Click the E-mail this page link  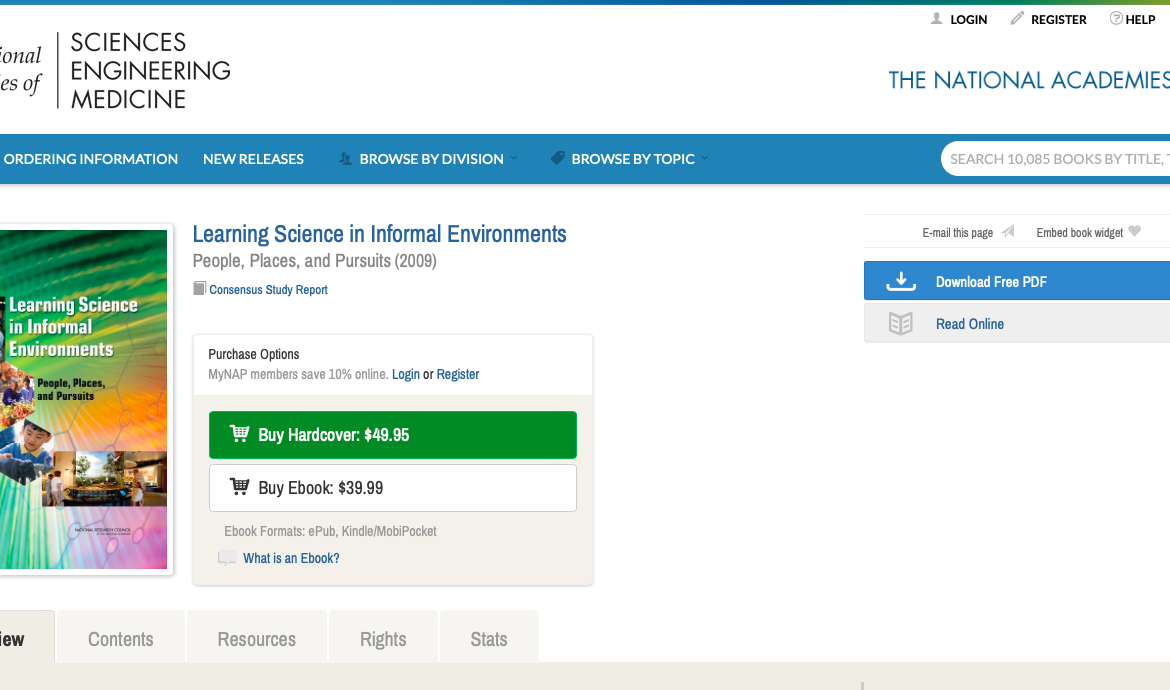[957, 233]
